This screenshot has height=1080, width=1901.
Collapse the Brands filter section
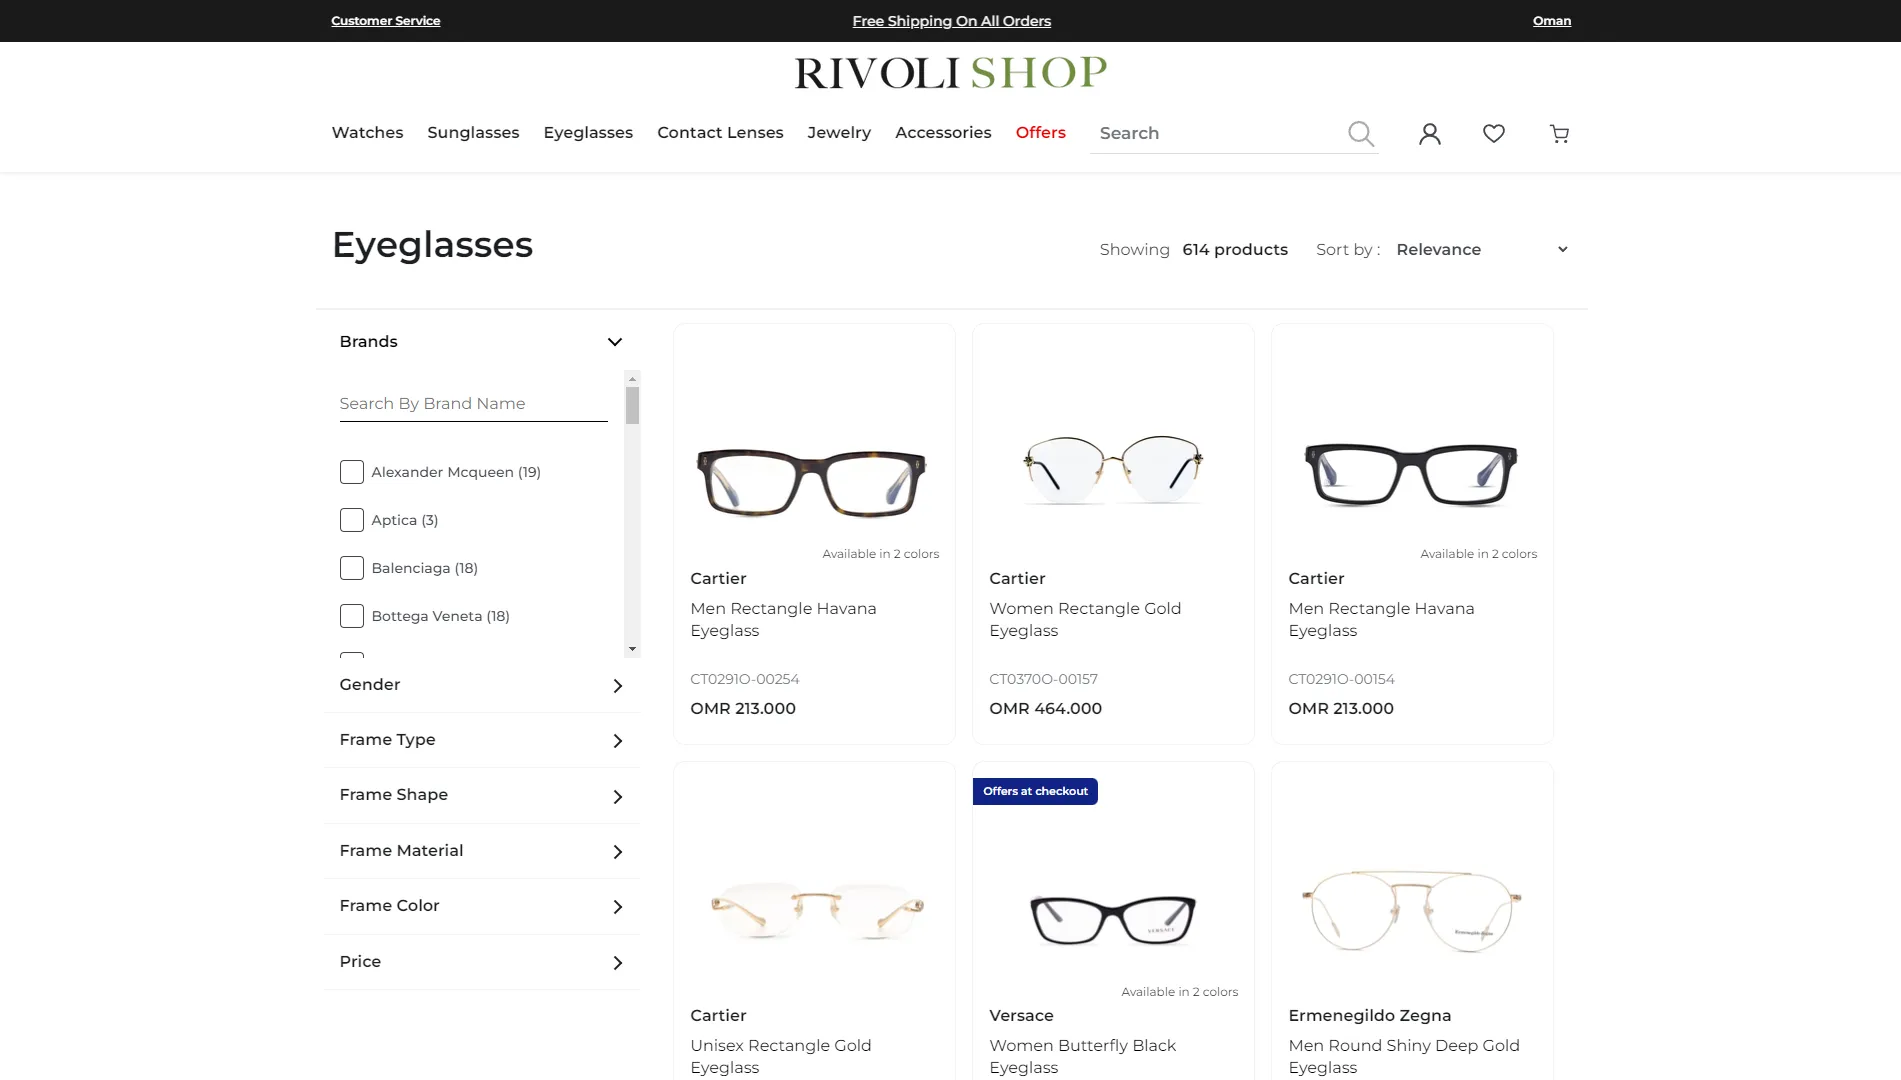615,342
